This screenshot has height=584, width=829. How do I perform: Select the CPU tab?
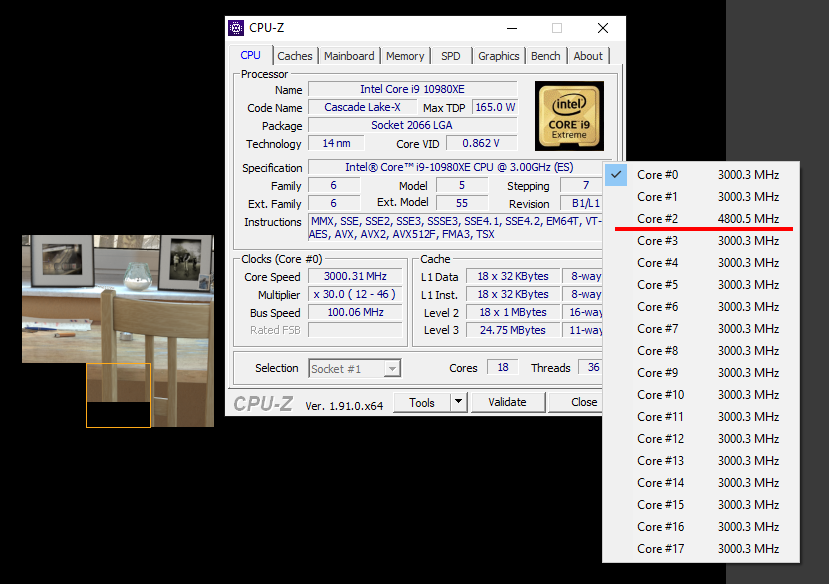coord(251,55)
